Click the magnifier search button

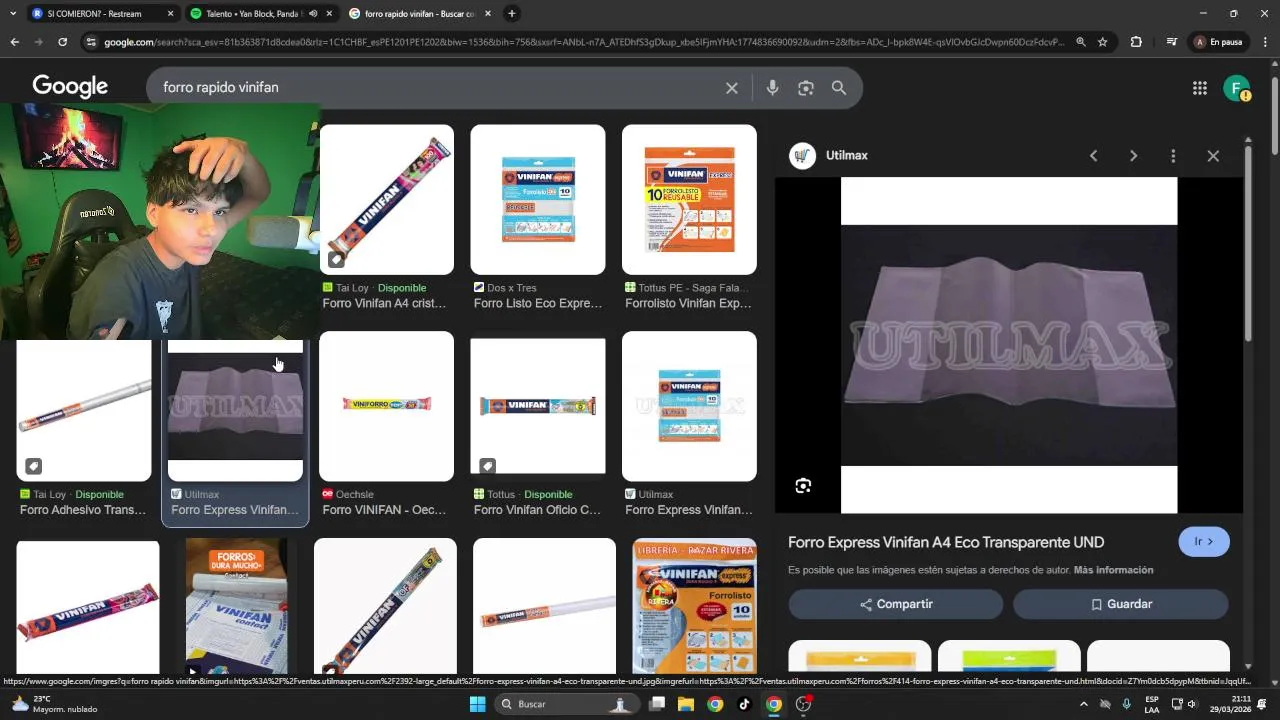pyautogui.click(x=839, y=88)
